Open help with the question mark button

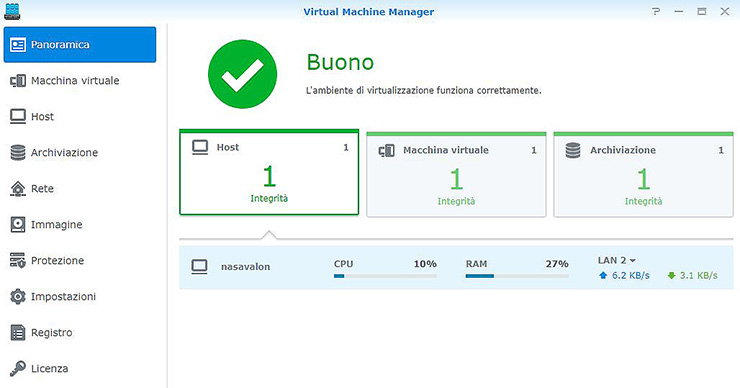(656, 11)
